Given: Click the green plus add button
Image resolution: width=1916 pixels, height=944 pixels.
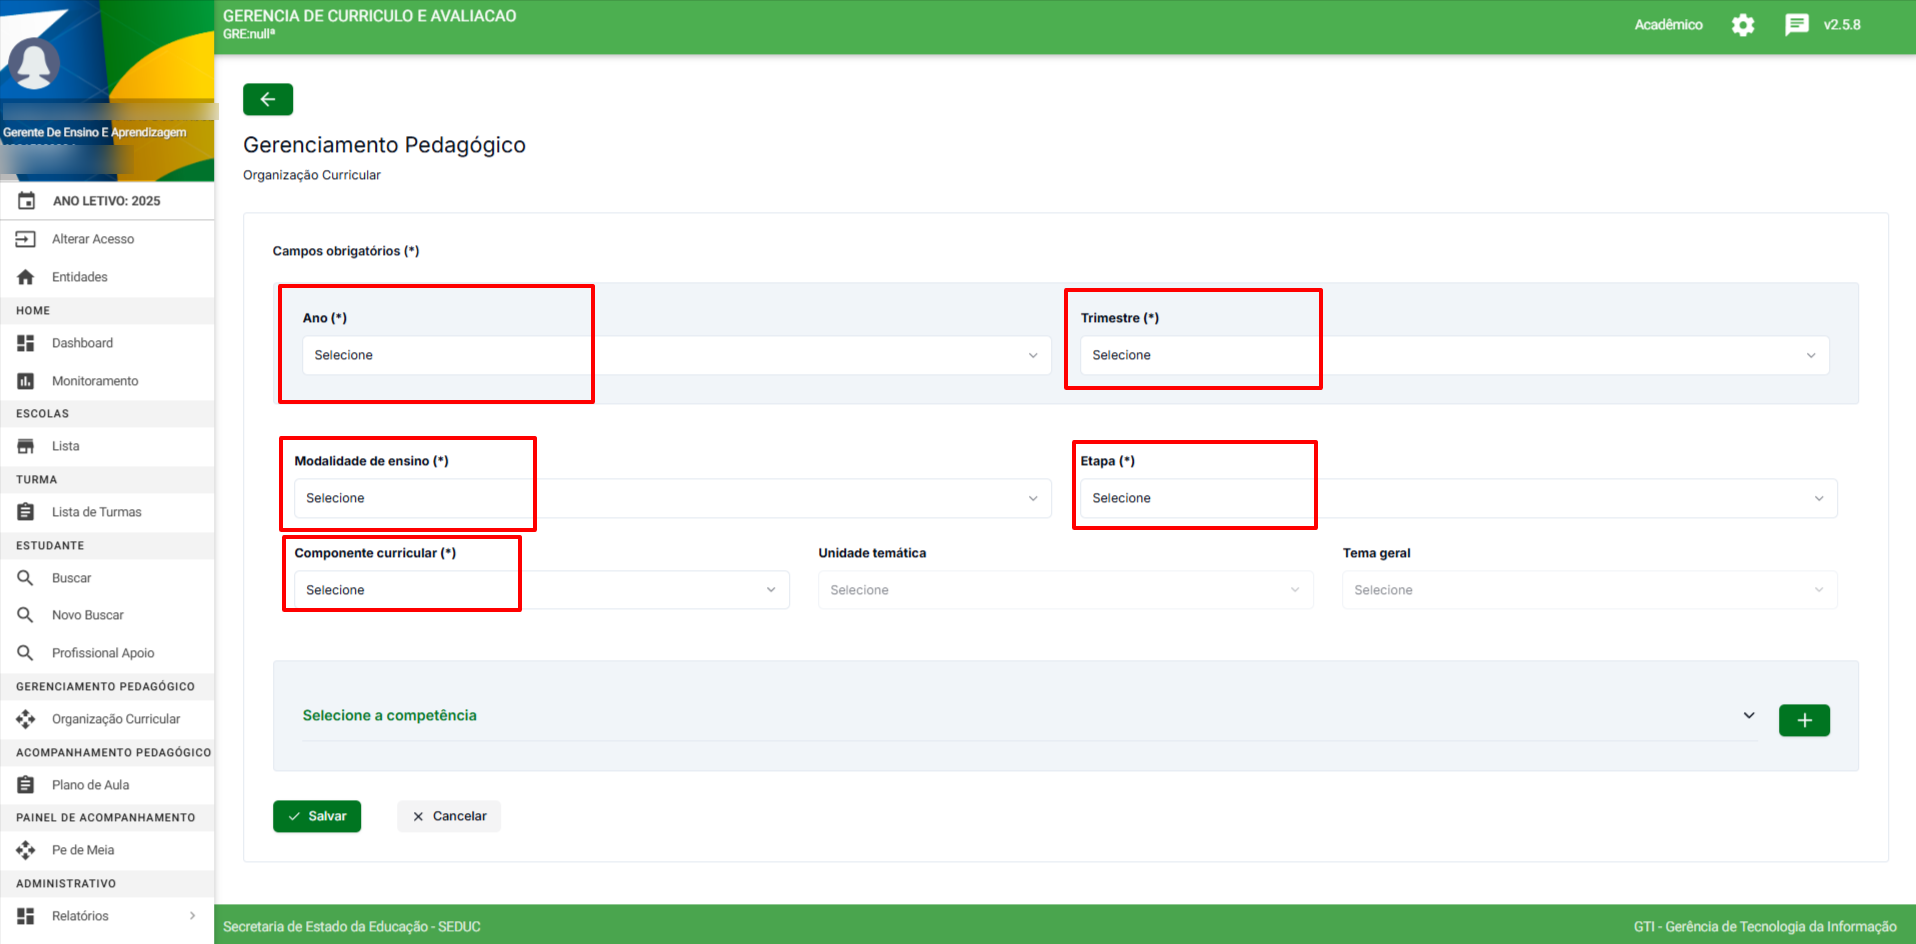Looking at the screenshot, I should click(1803, 720).
